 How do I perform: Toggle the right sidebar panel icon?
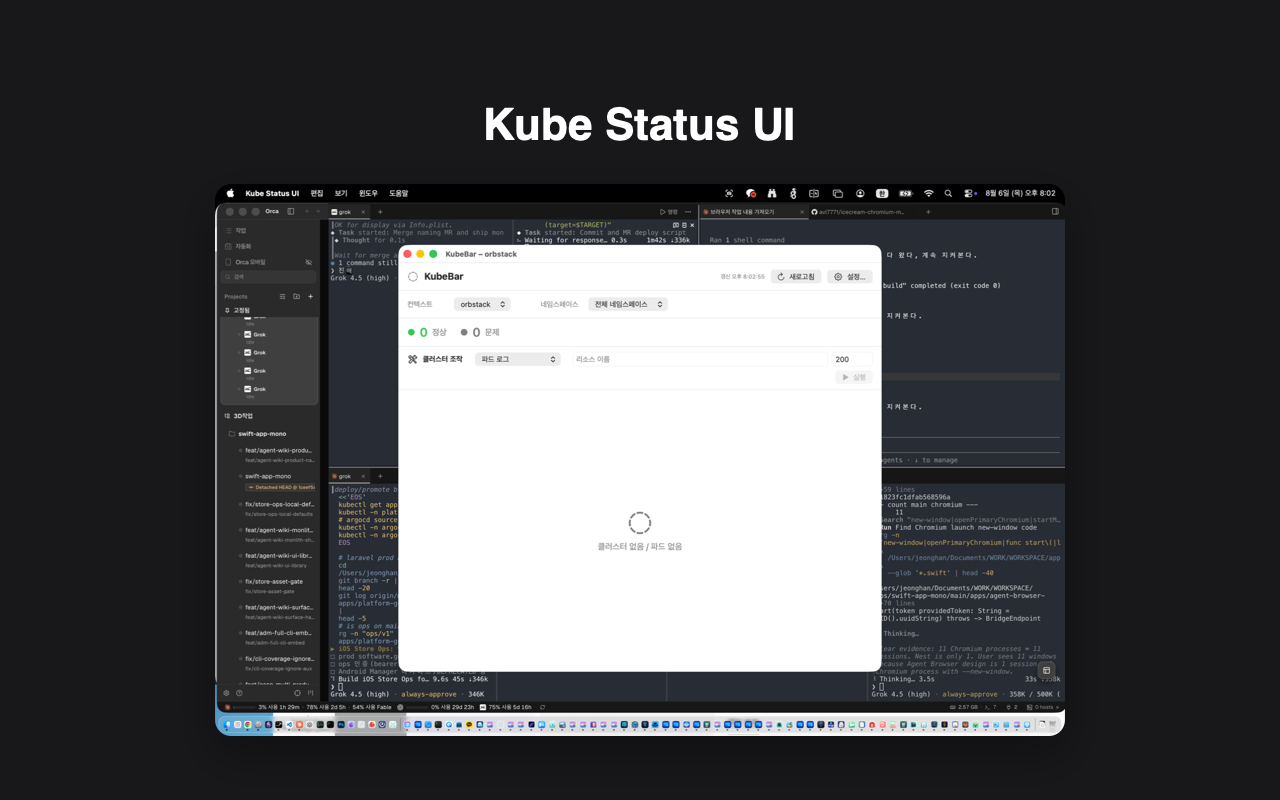pyautogui.click(x=1054, y=212)
